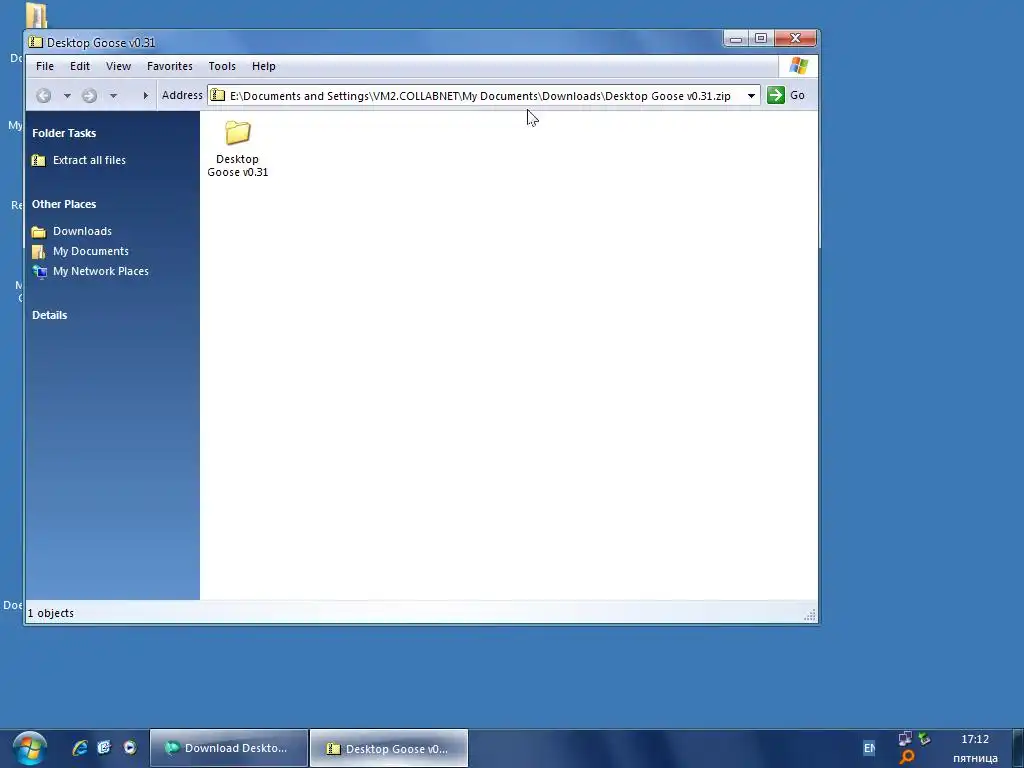Minimize the Desktop Goose window

[736, 39]
